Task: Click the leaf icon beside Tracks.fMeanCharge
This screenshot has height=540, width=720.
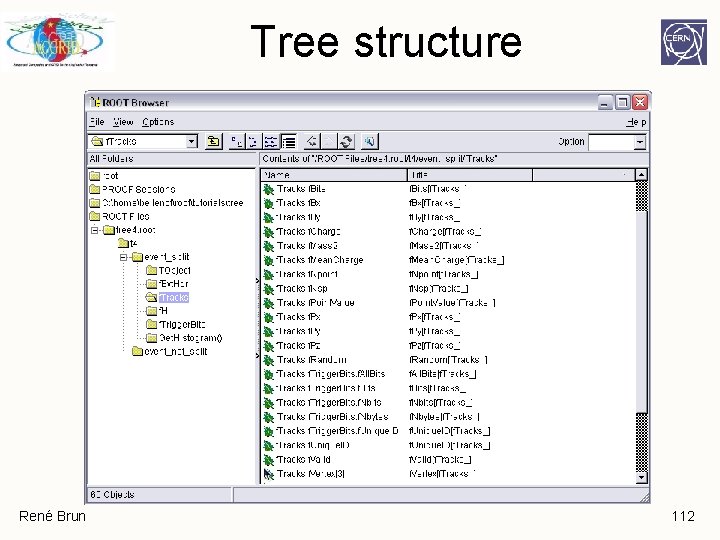Action: coord(268,260)
